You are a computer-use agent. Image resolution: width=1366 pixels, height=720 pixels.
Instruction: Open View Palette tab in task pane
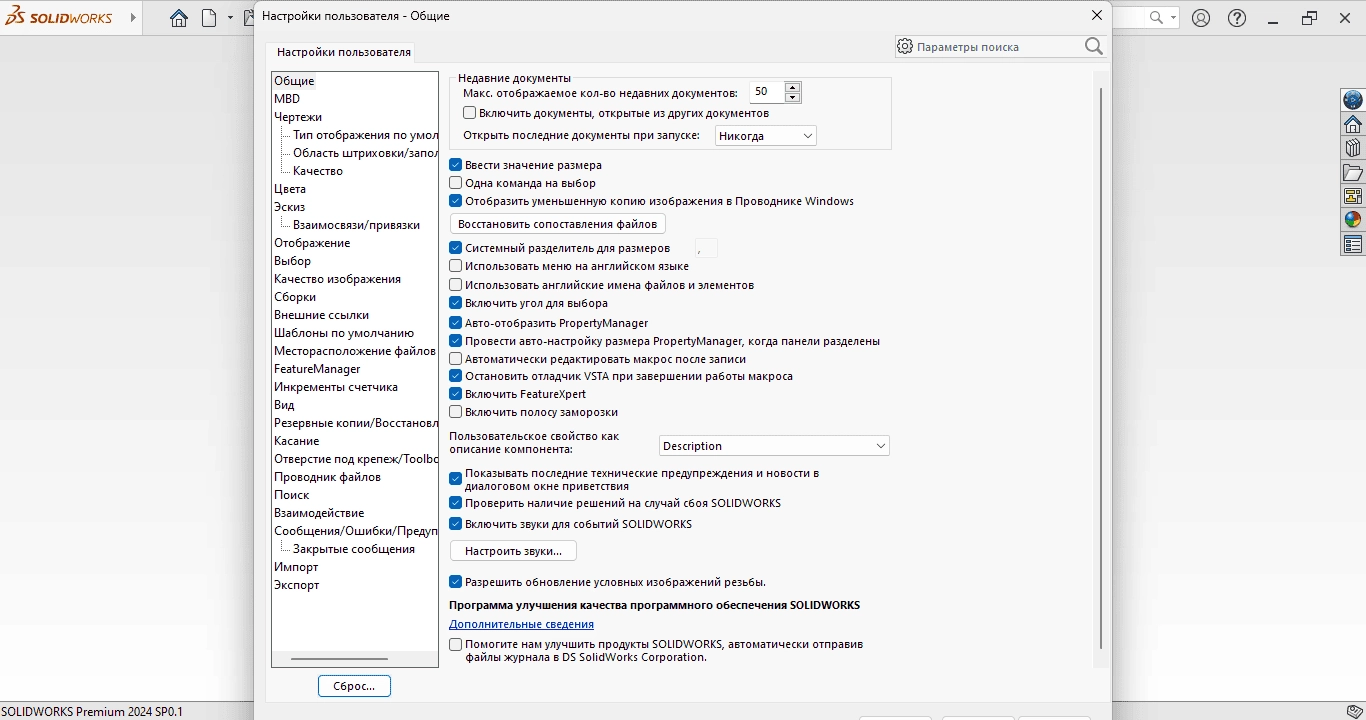(x=1353, y=196)
